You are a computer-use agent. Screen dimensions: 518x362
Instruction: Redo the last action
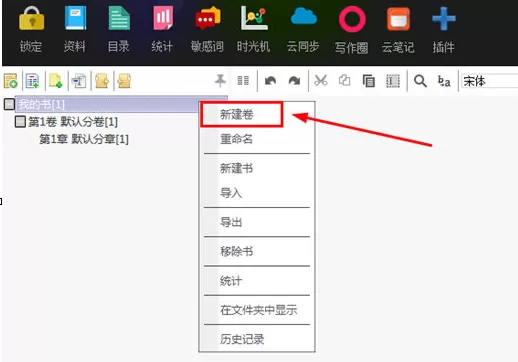(294, 81)
